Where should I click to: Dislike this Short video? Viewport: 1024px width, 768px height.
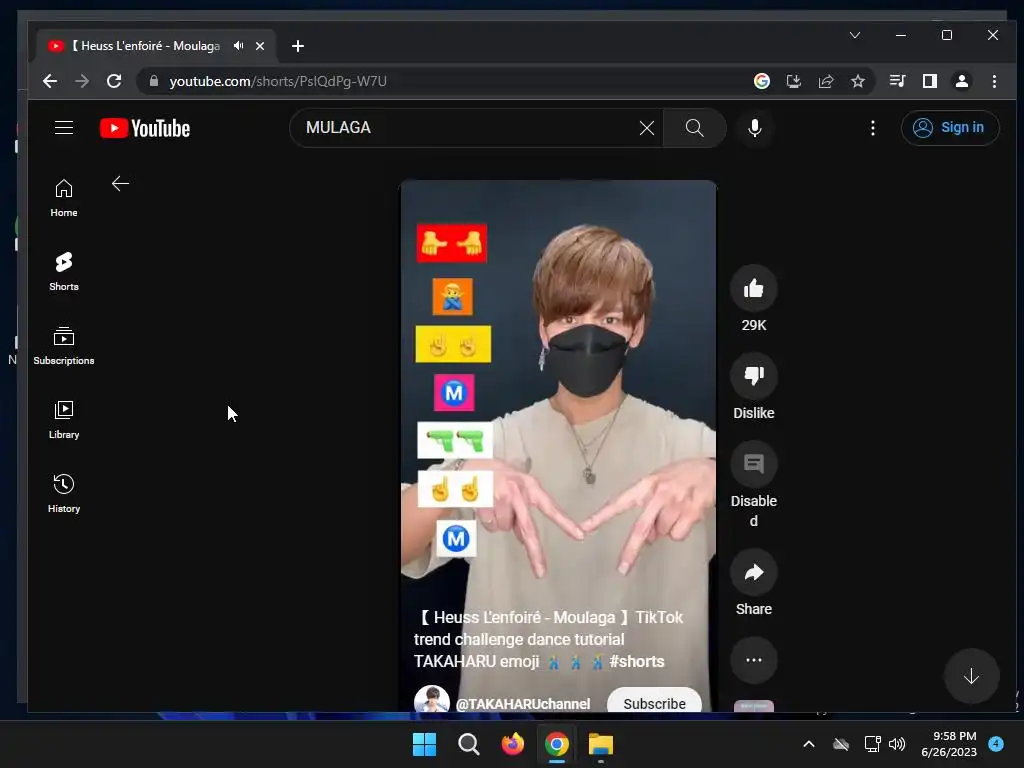coord(754,376)
